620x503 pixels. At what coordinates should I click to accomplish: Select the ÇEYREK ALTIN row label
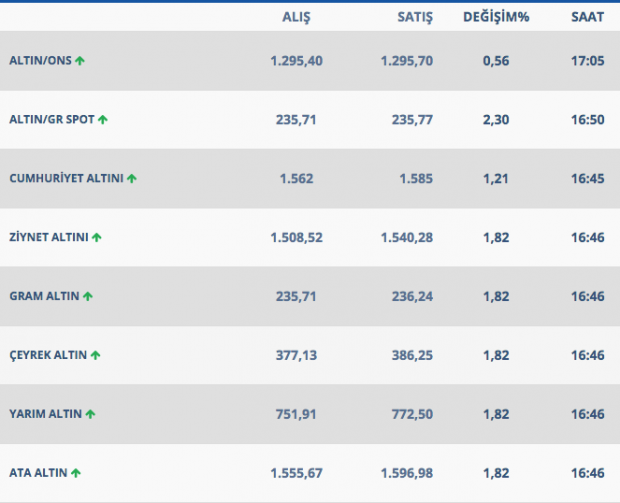(x=48, y=355)
